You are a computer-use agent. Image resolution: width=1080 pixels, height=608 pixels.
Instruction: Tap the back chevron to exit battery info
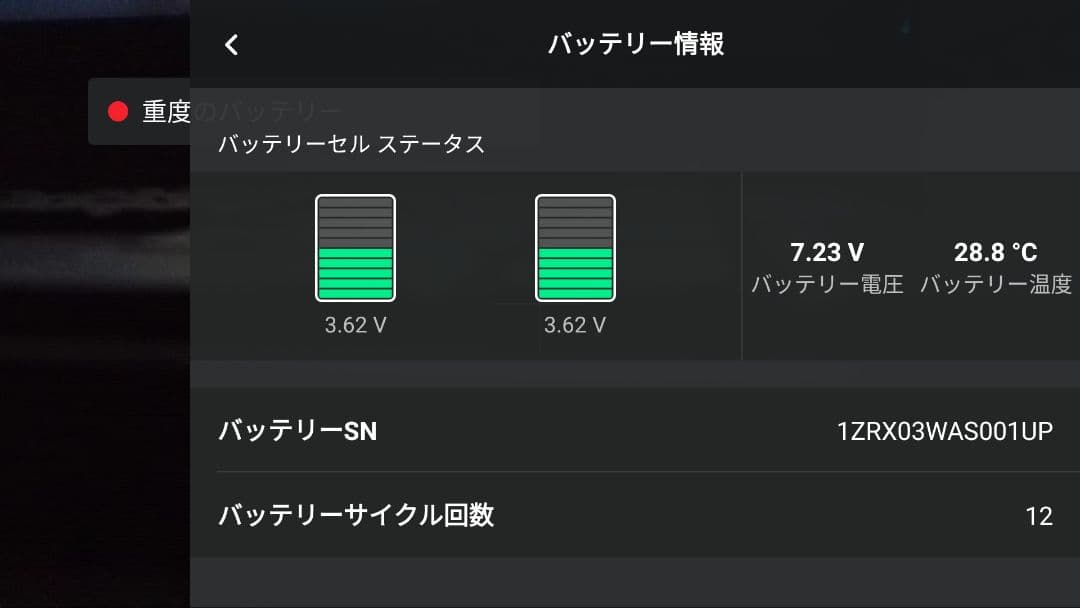(231, 44)
